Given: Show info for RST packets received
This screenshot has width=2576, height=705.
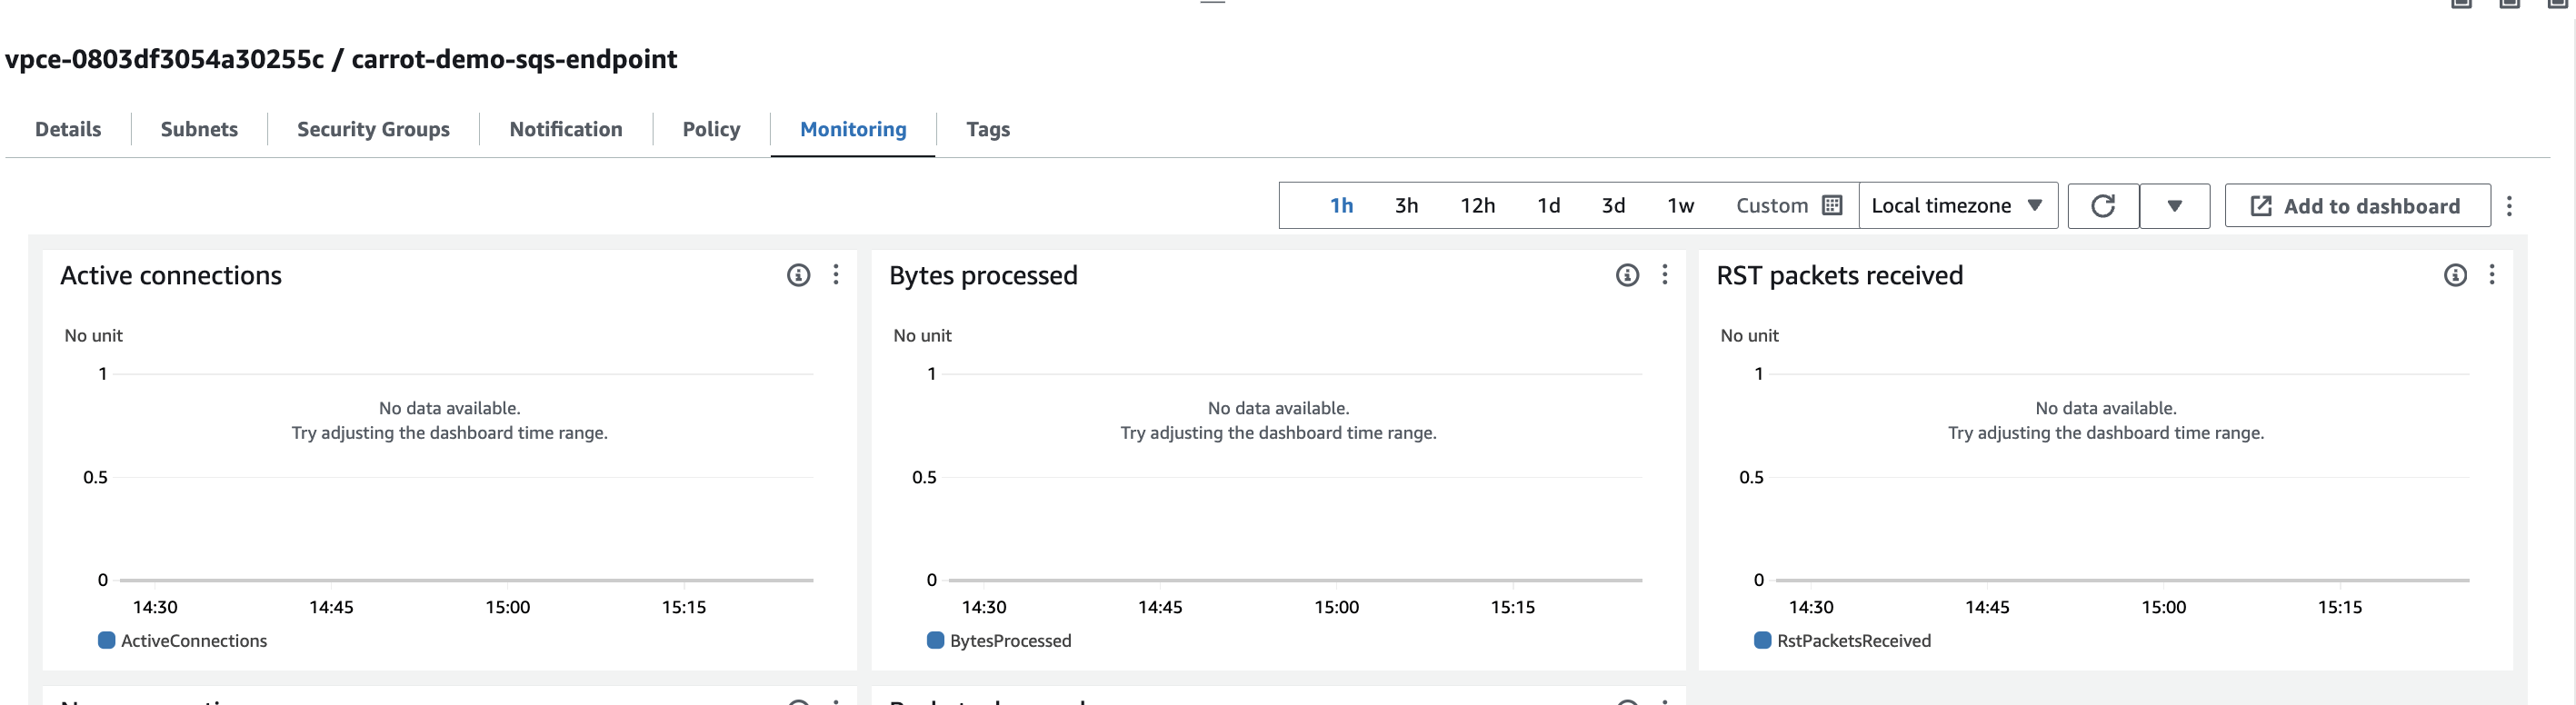Looking at the screenshot, I should (2455, 275).
